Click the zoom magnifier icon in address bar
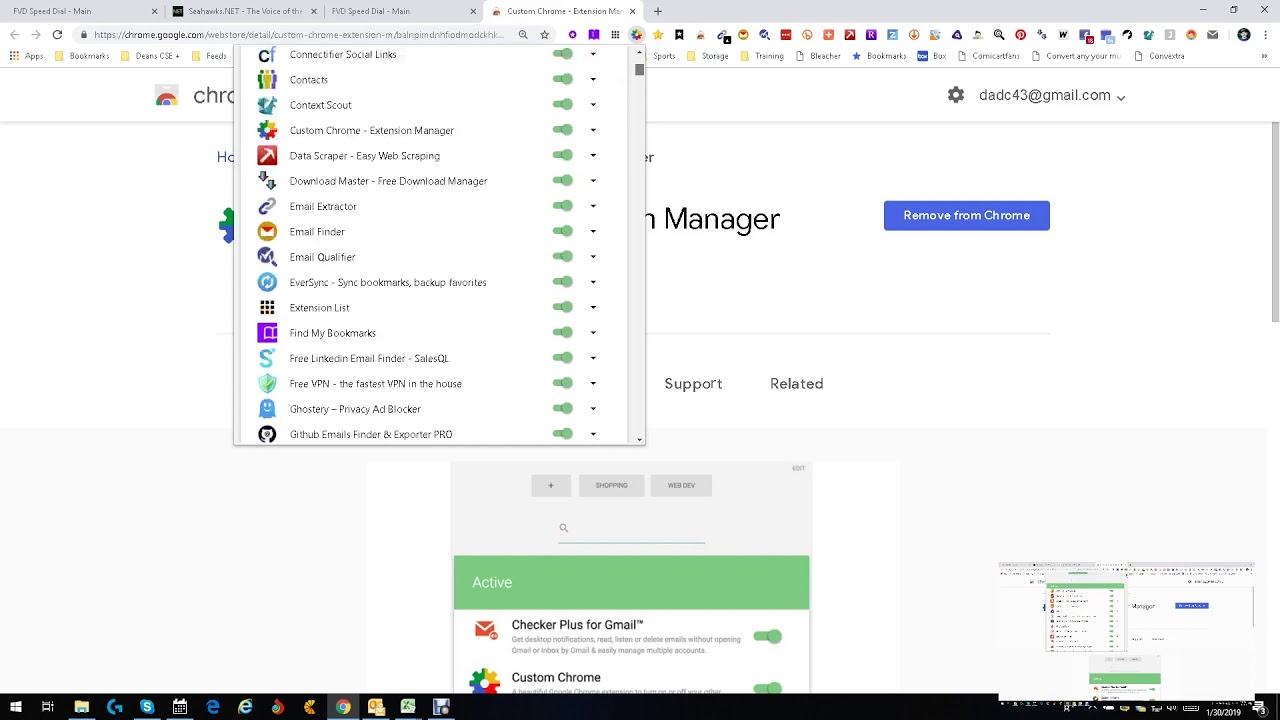This screenshot has width=1280, height=720. coord(523,34)
